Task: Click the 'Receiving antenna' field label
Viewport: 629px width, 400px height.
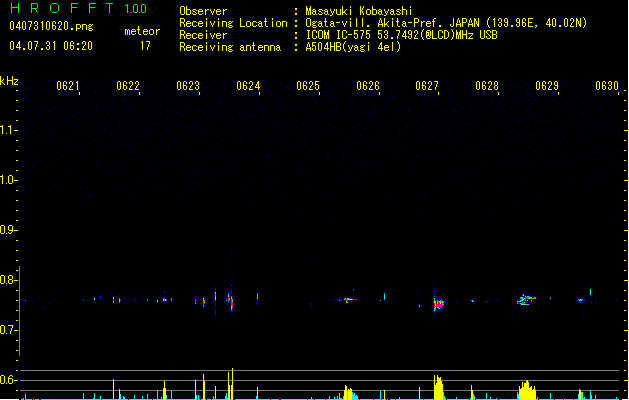Action: pyautogui.click(x=230, y=47)
